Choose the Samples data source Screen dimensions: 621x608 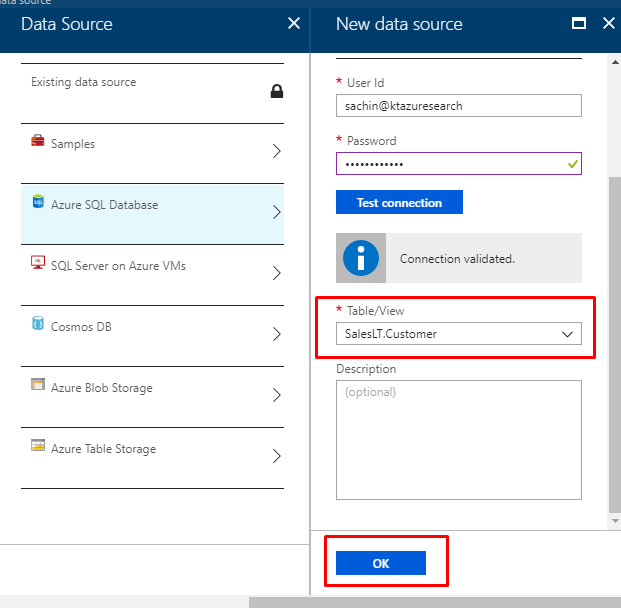click(152, 153)
